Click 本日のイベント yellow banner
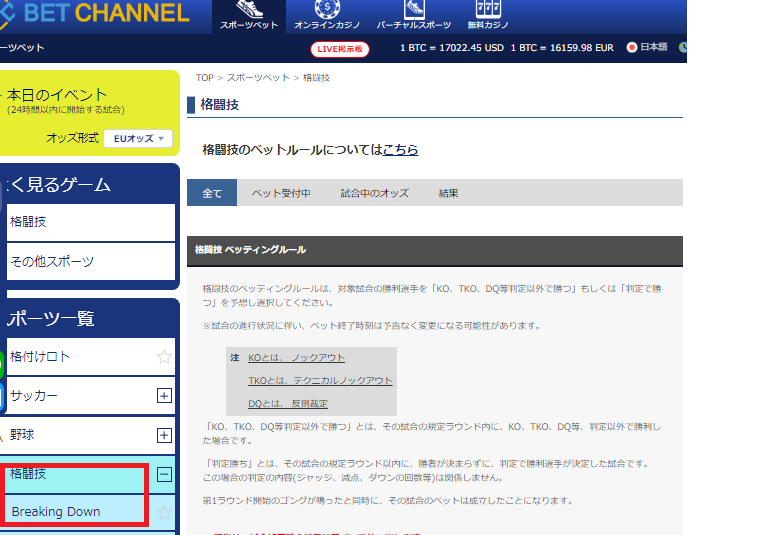Viewport: 768px width, 535px height. [90, 113]
